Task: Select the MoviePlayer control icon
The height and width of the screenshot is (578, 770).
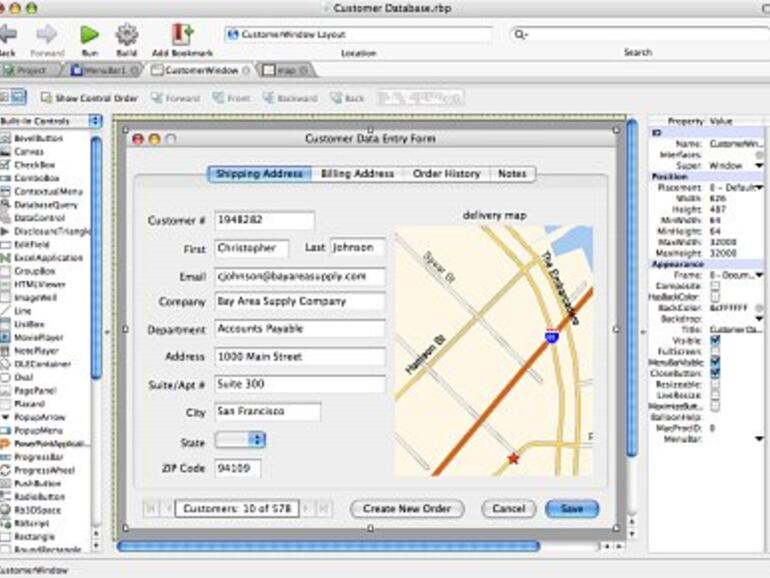Action: click(5, 337)
